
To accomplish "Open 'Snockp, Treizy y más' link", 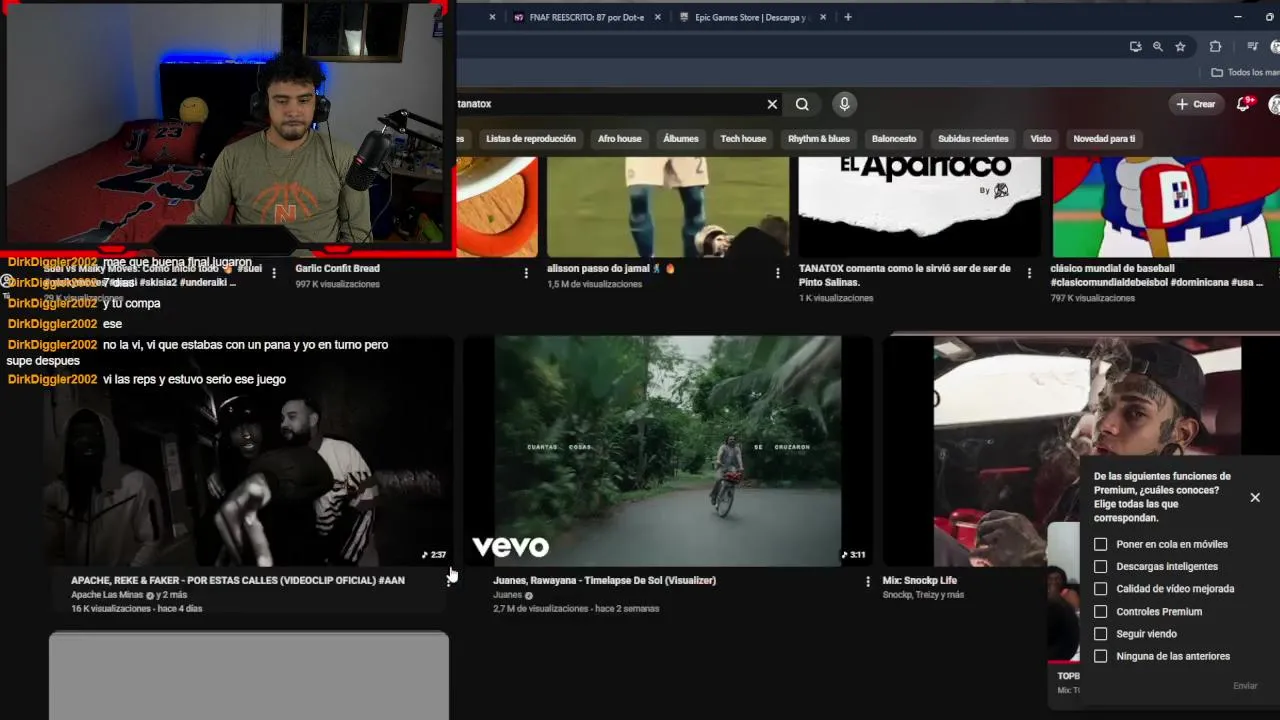I will pos(923,595).
